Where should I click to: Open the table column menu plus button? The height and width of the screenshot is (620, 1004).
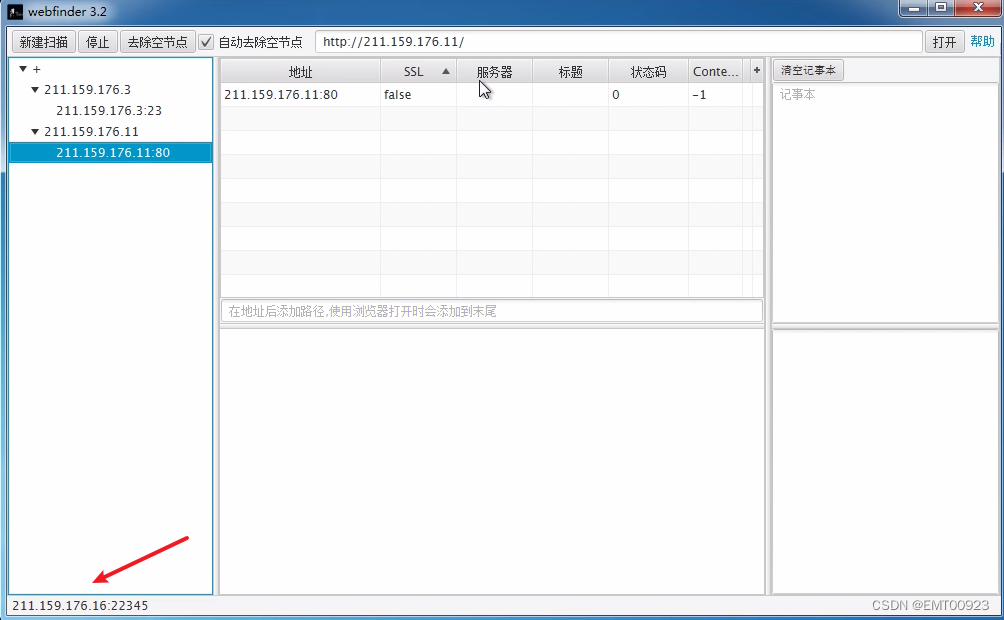tap(757, 70)
